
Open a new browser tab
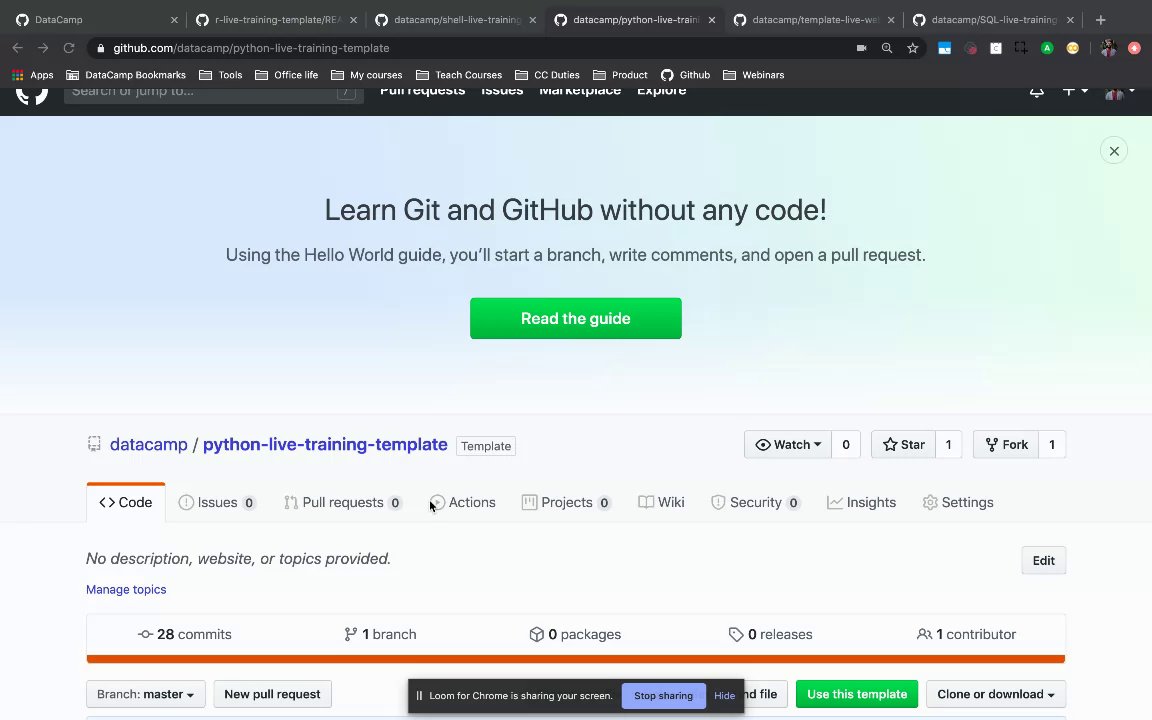tap(1101, 20)
